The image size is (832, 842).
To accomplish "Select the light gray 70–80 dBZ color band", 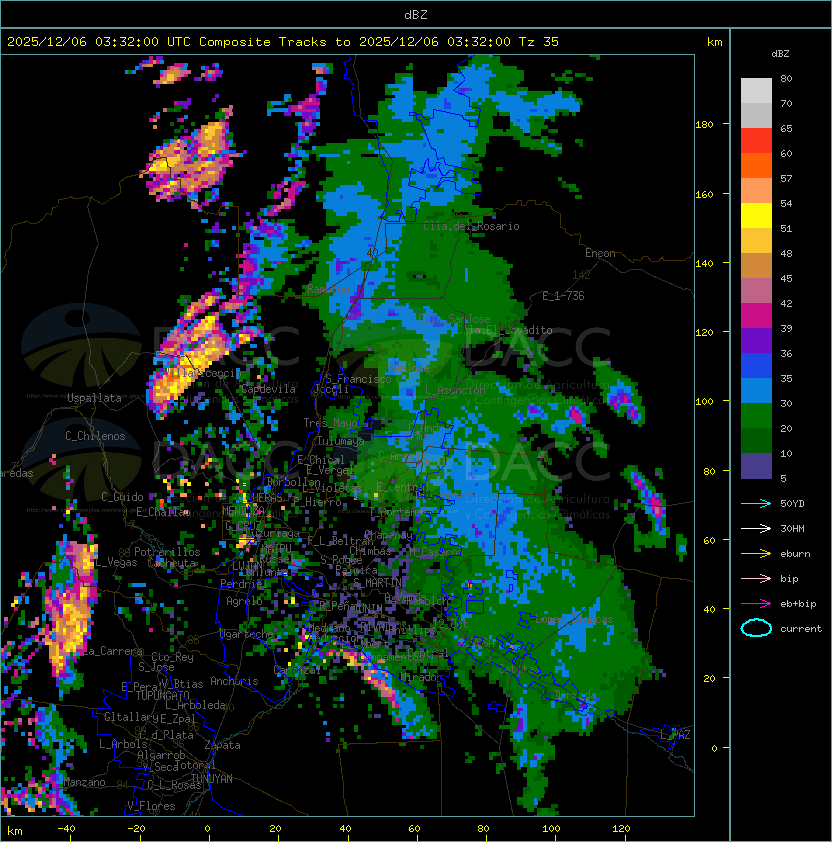I will click(756, 91).
